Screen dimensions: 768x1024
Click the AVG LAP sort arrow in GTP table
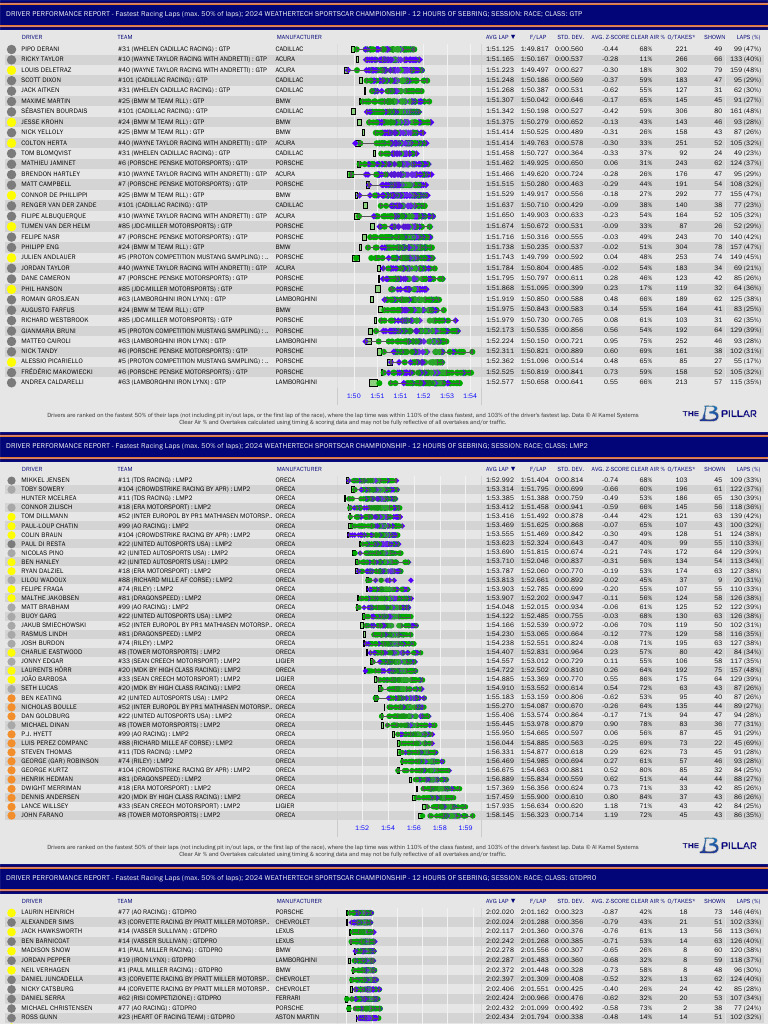click(x=513, y=37)
